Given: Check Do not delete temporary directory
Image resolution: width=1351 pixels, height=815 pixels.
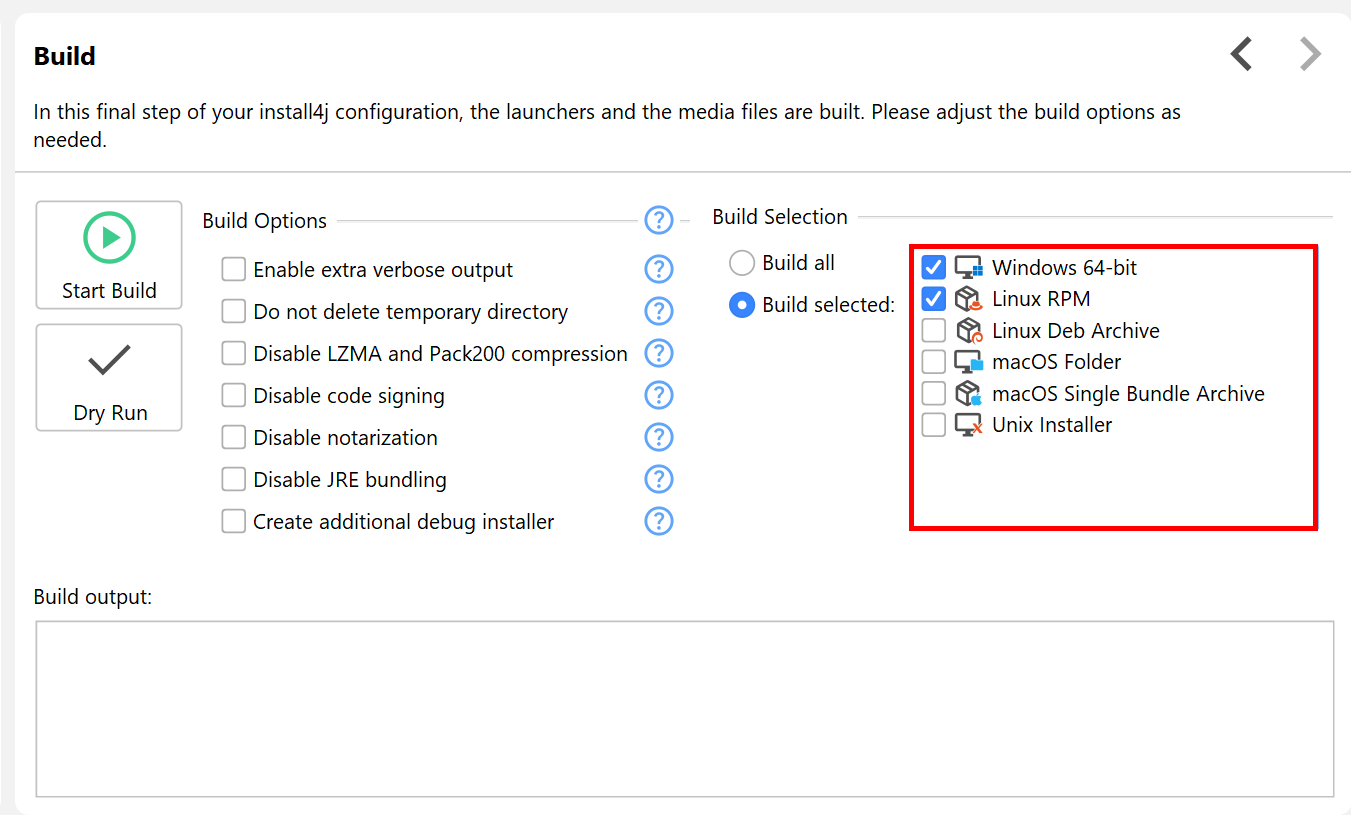Looking at the screenshot, I should pos(234,312).
